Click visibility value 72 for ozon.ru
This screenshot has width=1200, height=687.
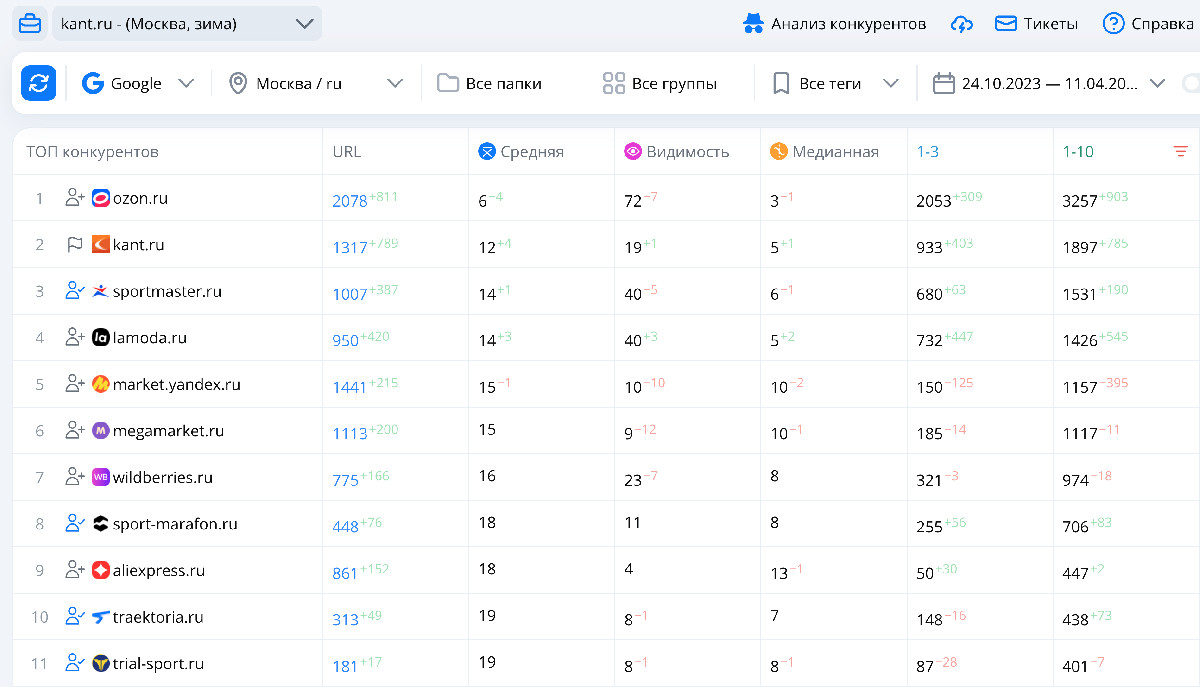(x=633, y=201)
